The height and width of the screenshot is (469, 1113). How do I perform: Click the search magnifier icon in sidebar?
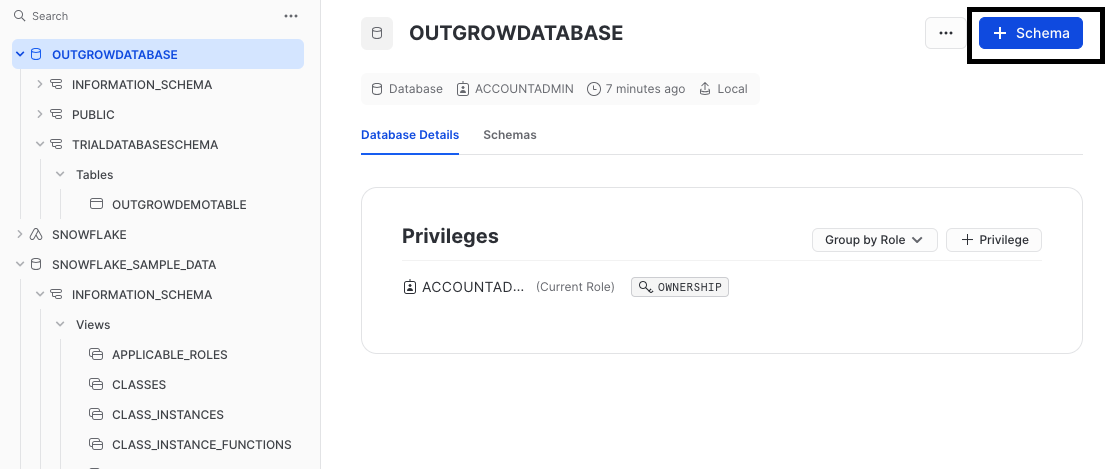19,16
